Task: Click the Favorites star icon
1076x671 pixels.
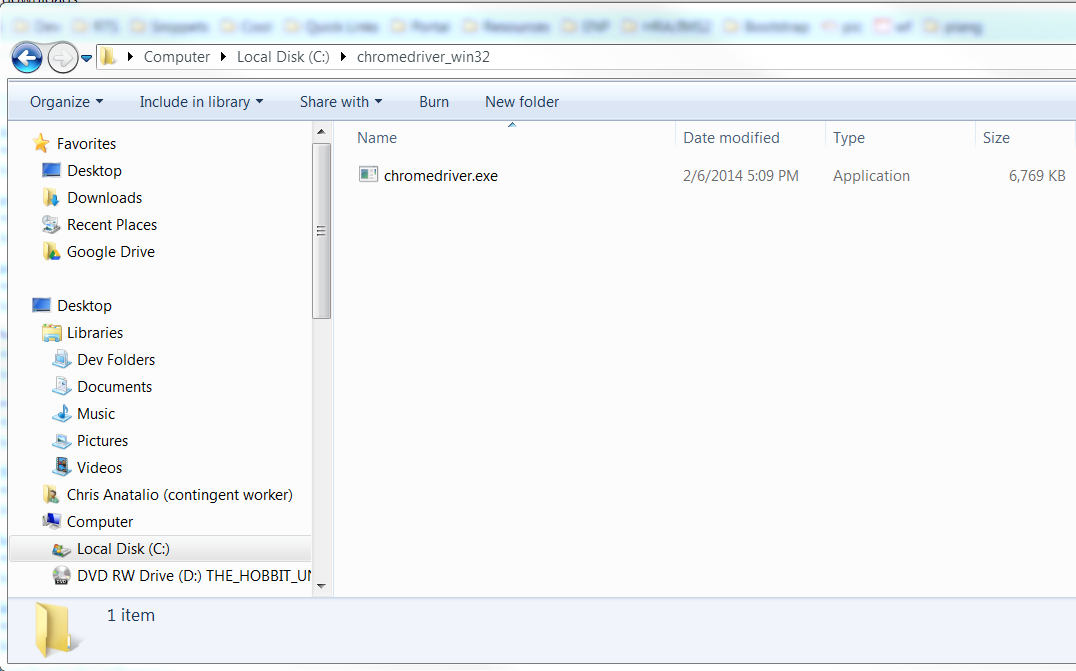Action: (x=41, y=143)
